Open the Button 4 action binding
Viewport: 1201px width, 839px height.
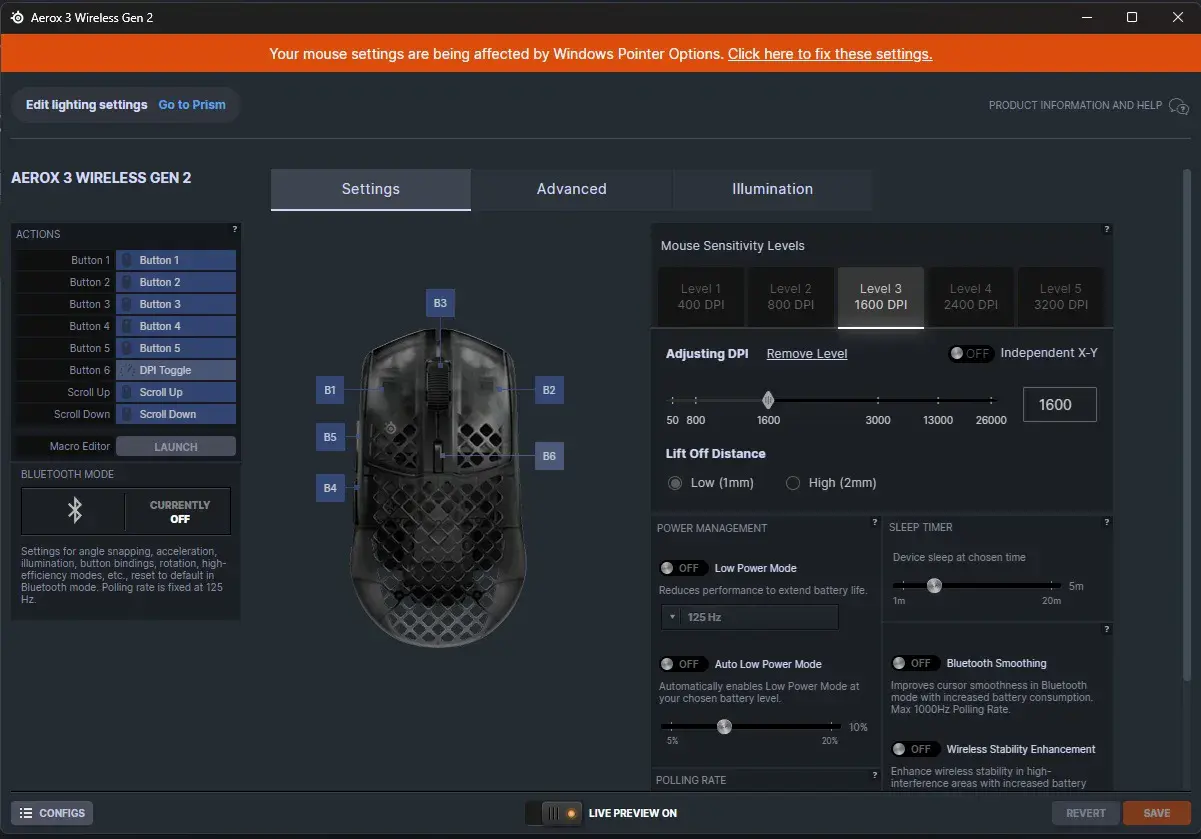point(176,326)
